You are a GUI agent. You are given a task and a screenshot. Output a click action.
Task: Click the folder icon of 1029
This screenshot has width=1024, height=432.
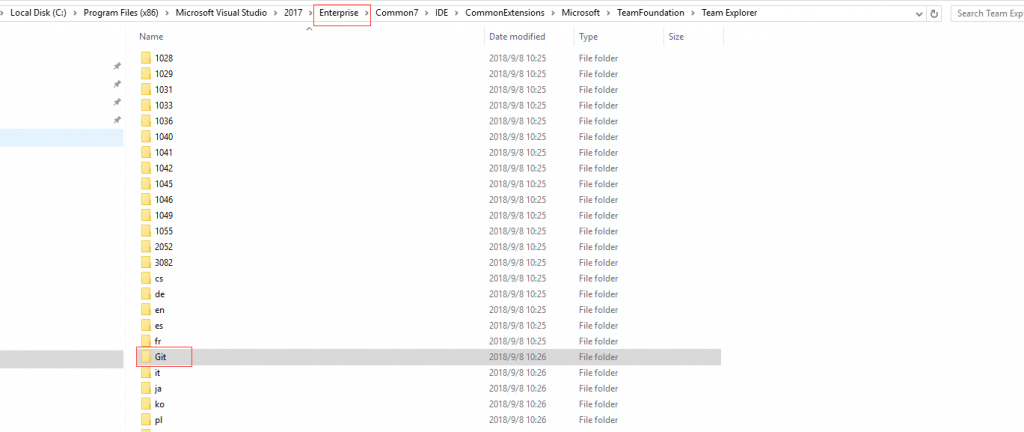click(x=146, y=74)
